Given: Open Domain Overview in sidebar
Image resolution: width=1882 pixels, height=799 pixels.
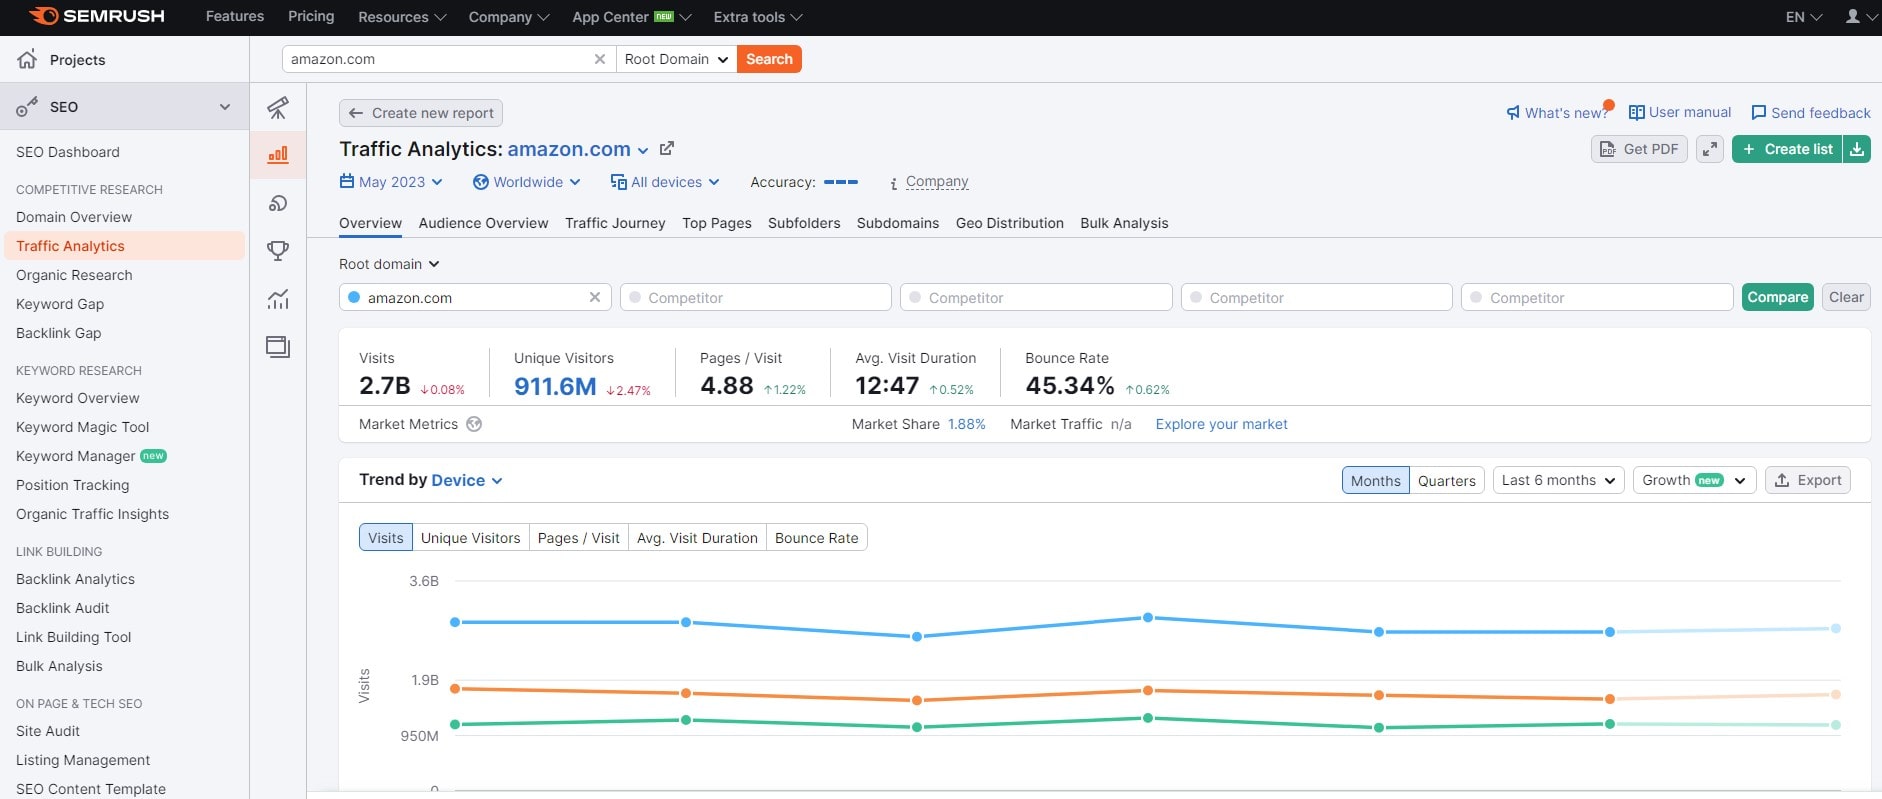Looking at the screenshot, I should pos(74,217).
